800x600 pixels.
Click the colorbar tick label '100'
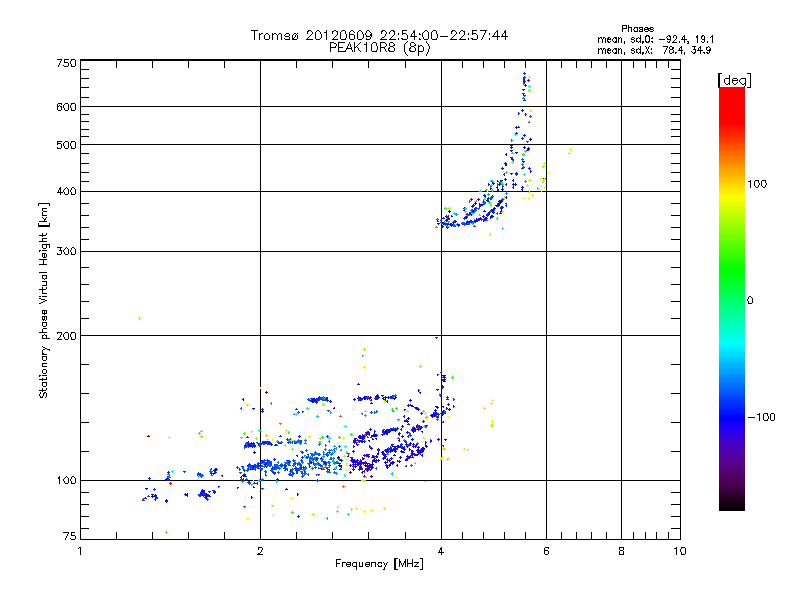click(757, 184)
